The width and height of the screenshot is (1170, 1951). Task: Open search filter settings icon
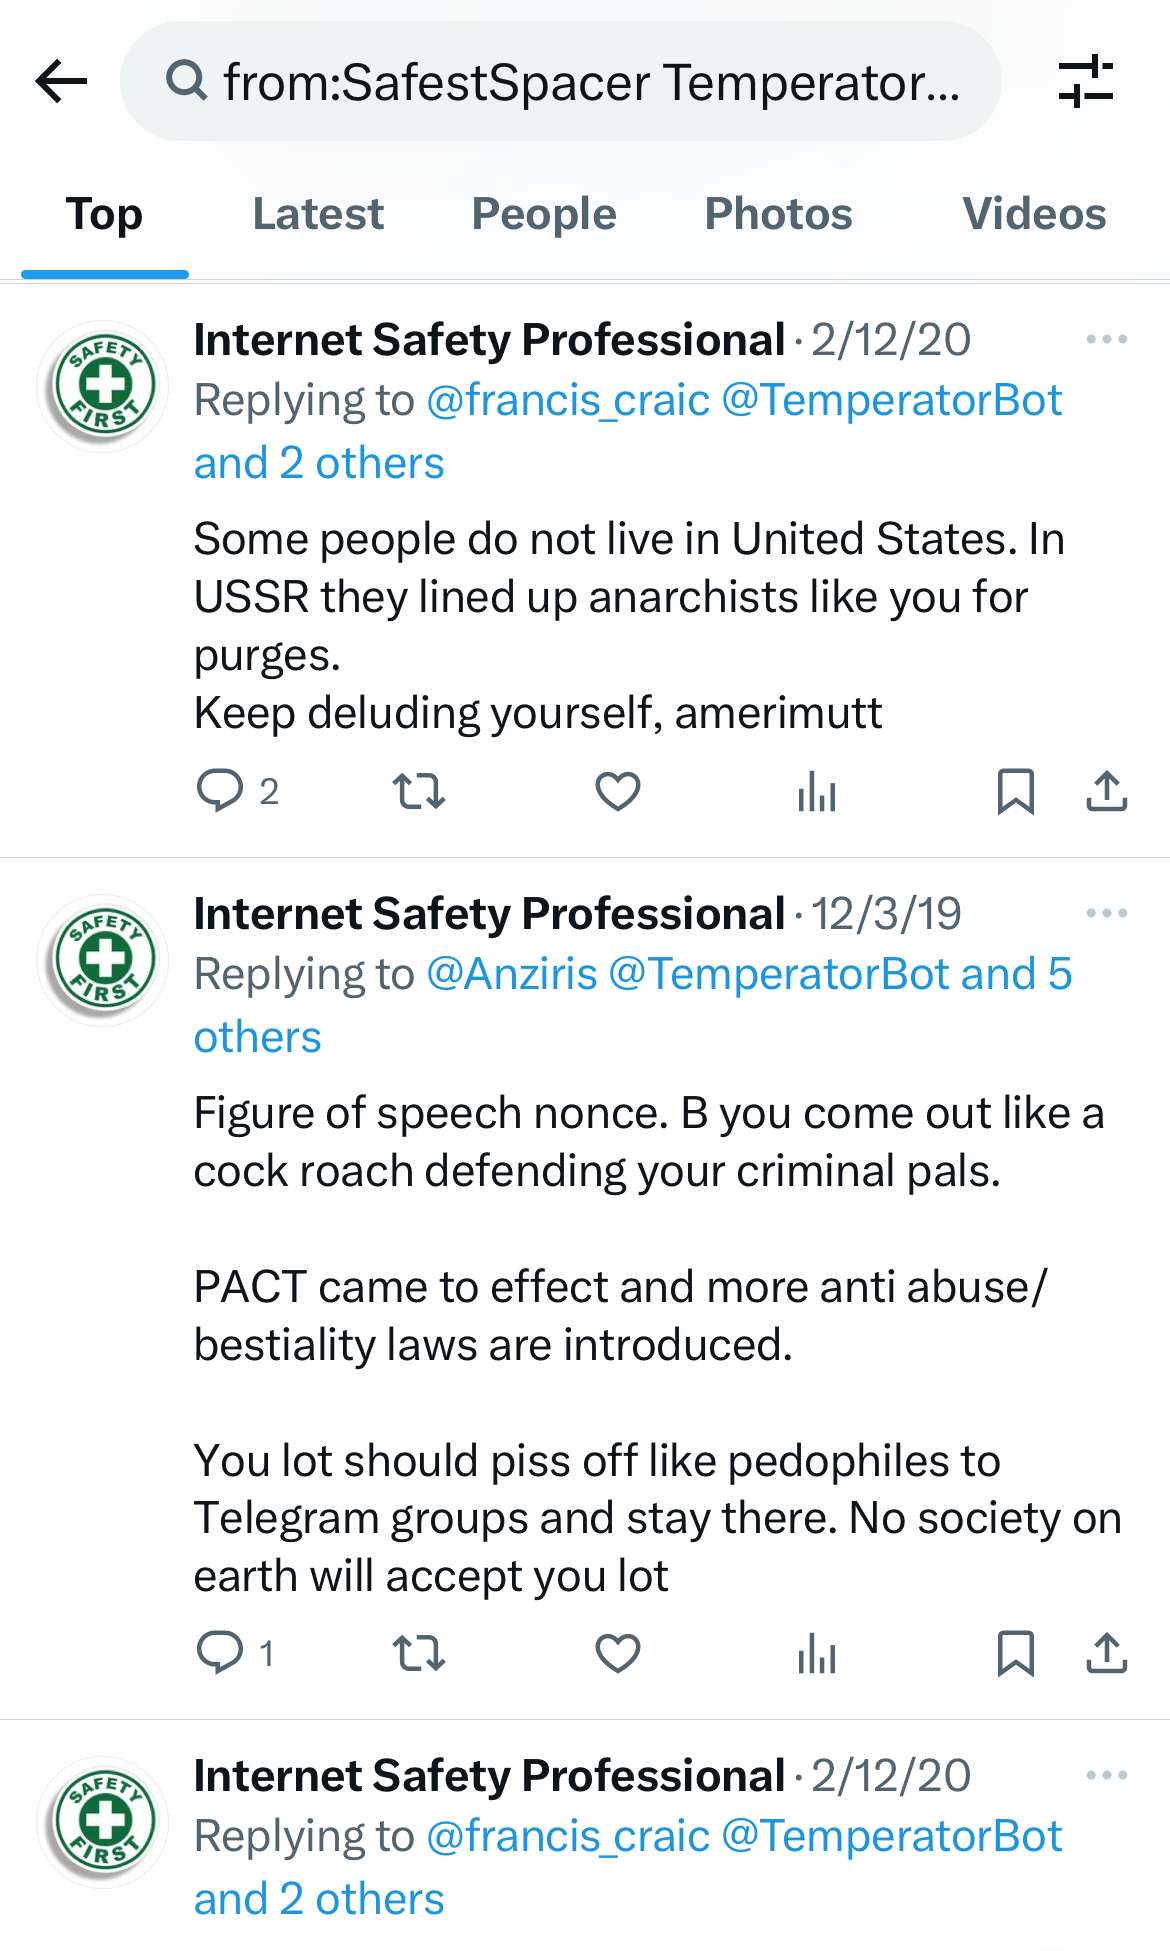(1085, 81)
